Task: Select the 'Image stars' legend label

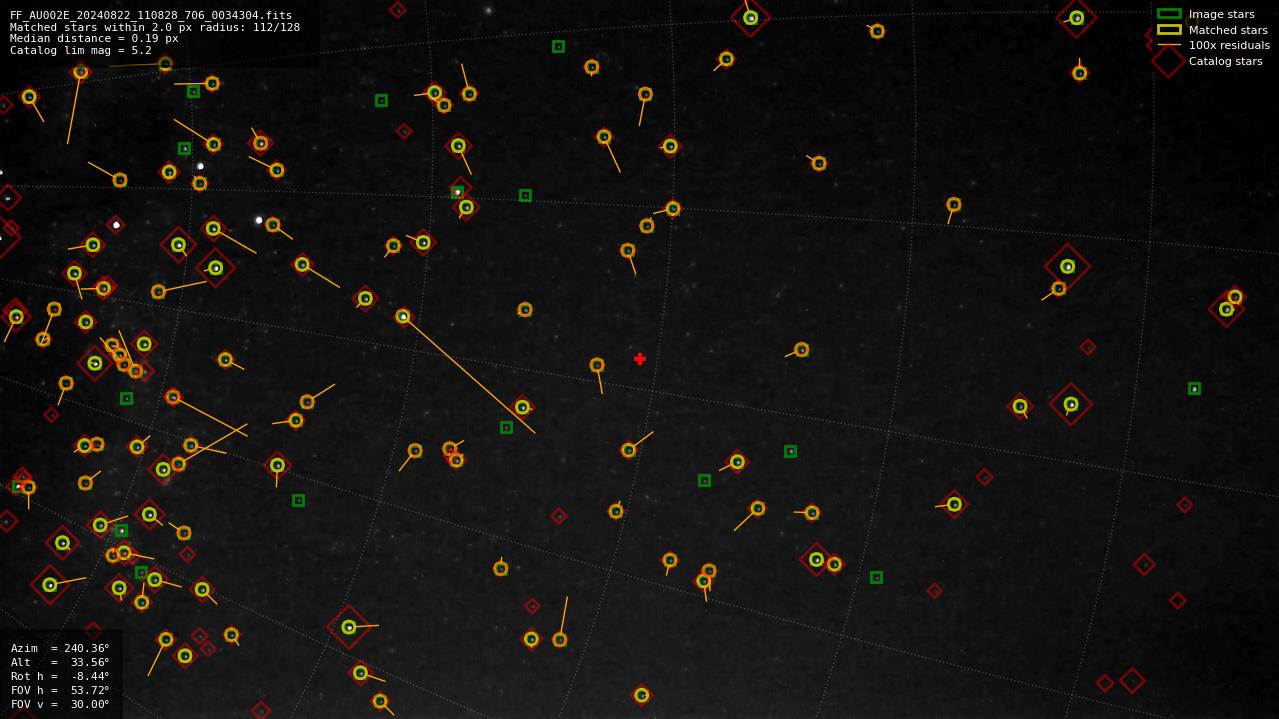Action: click(x=1221, y=14)
